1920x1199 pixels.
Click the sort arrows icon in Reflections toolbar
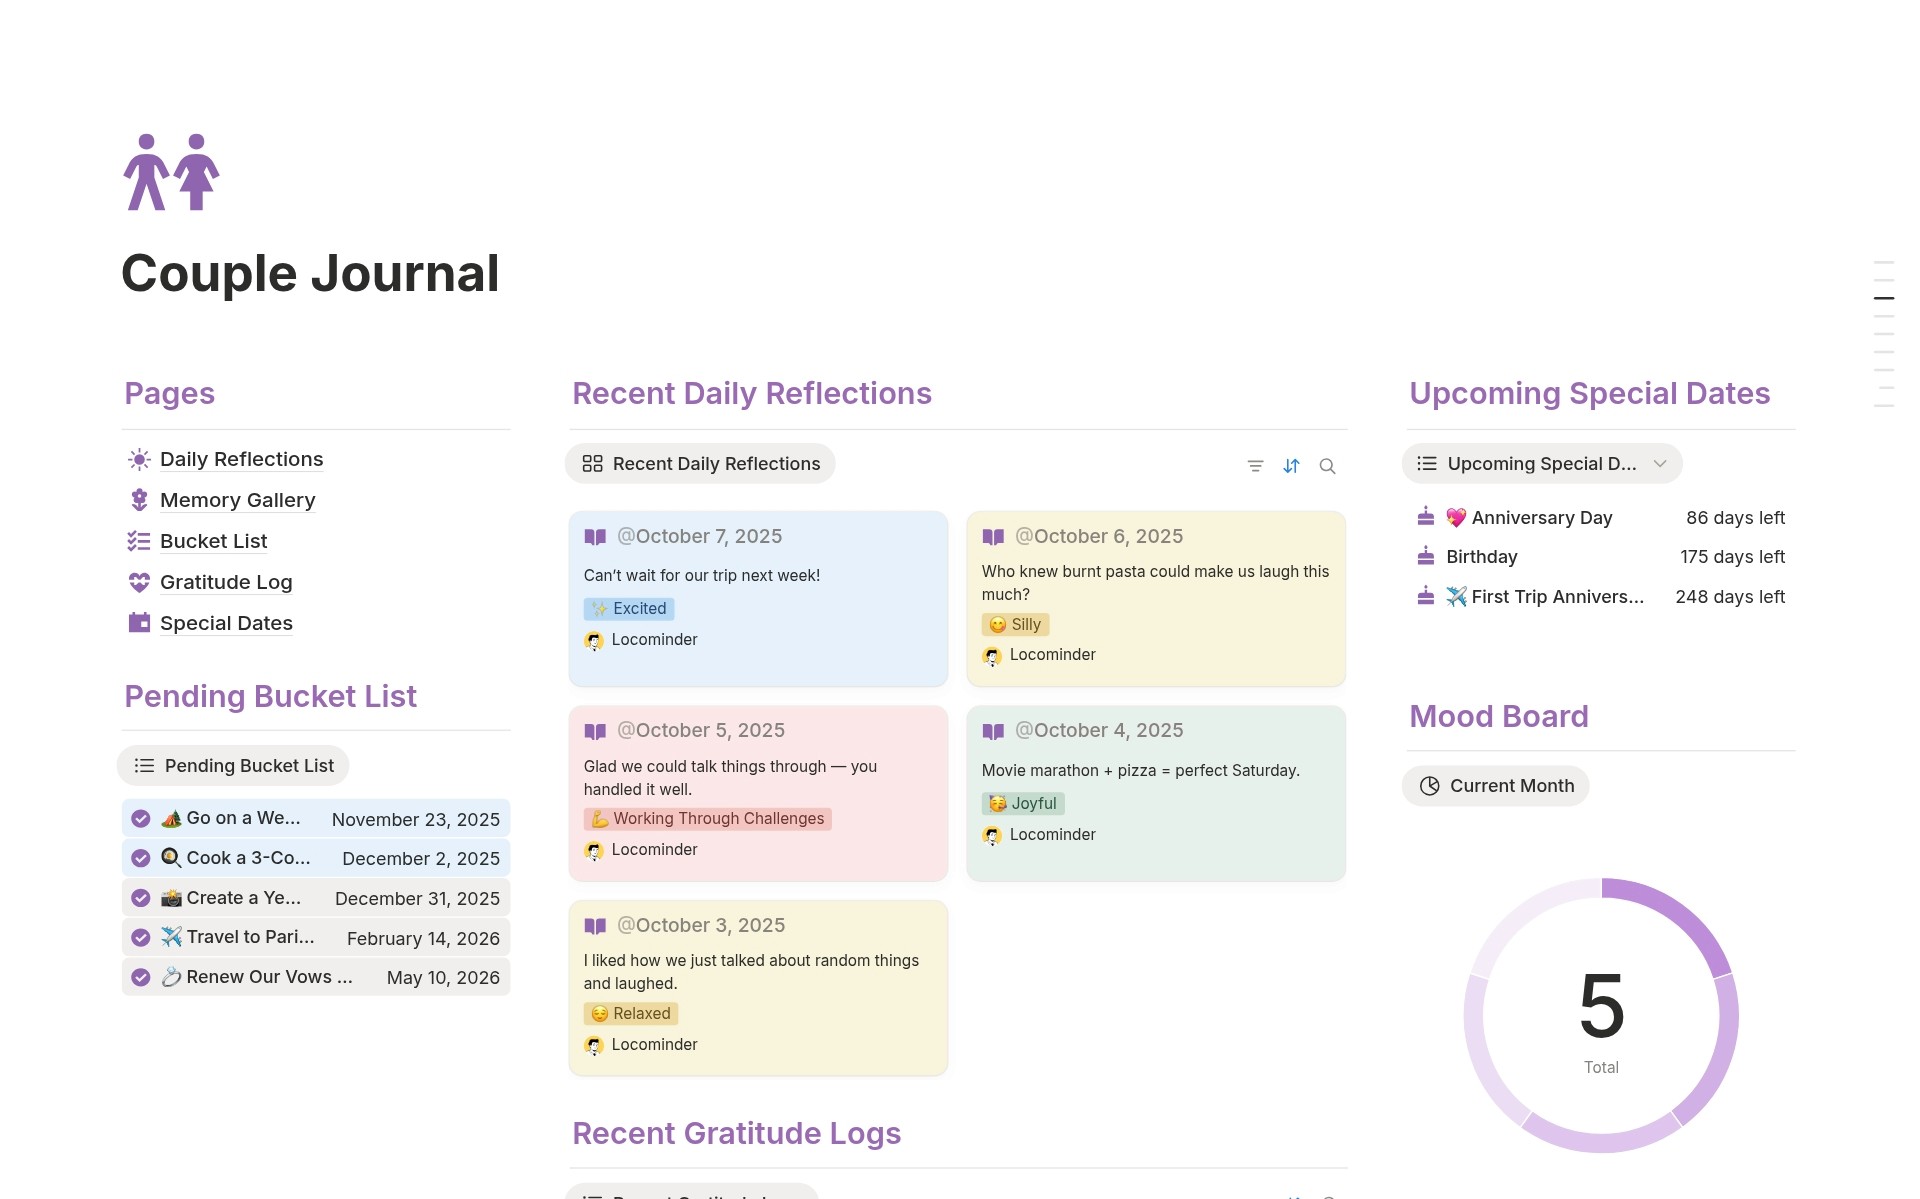tap(1291, 466)
